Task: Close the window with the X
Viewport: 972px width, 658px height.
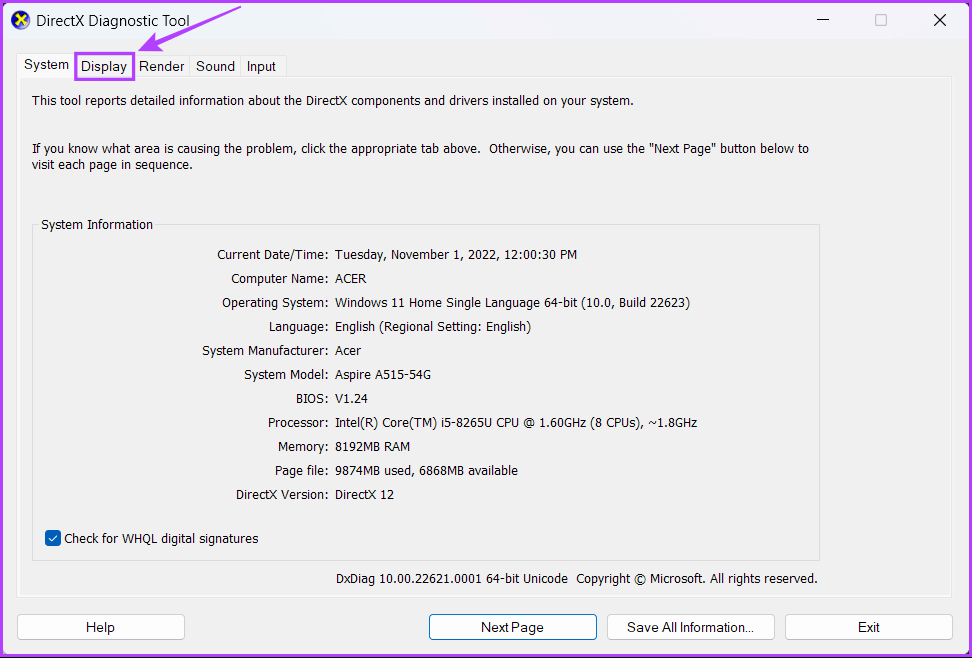Action: (x=939, y=20)
